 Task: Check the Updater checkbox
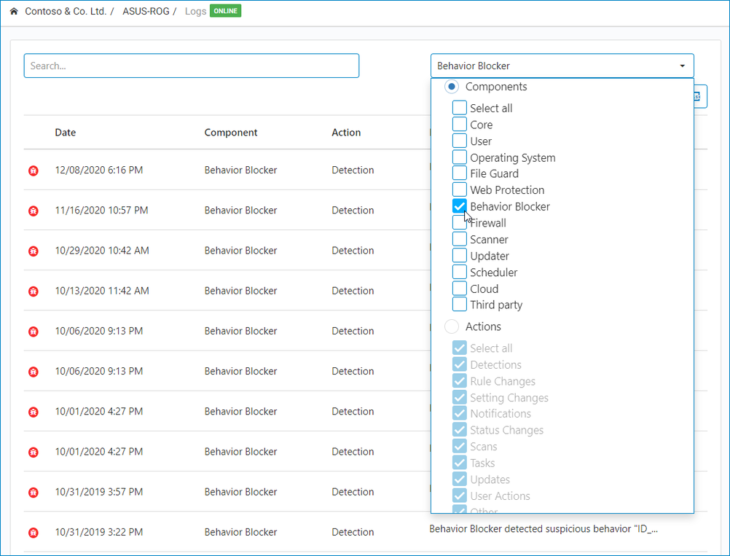[x=460, y=255]
